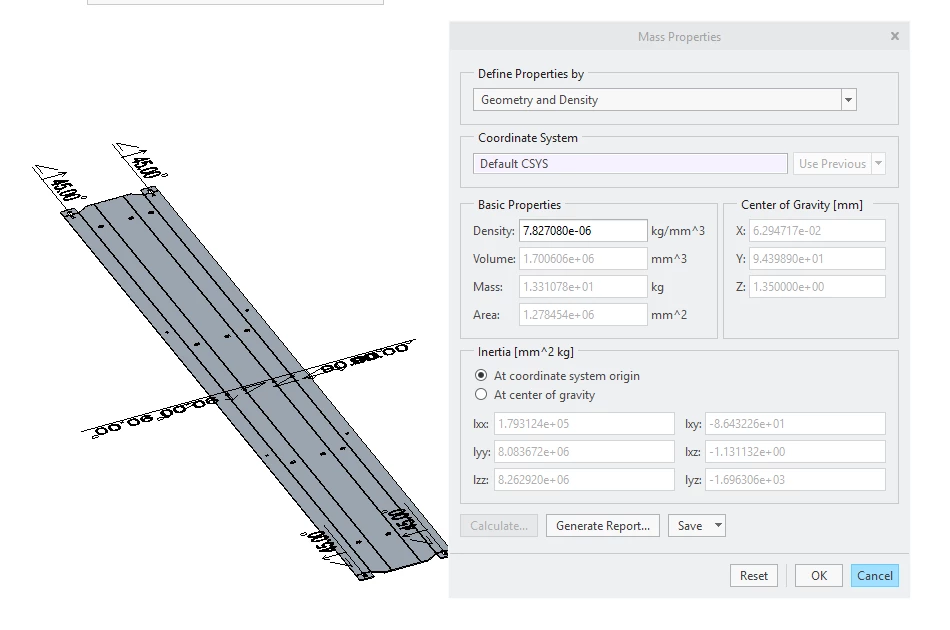The width and height of the screenshot is (950, 630).
Task: Click the Ixy inertia field
Action: coord(795,423)
